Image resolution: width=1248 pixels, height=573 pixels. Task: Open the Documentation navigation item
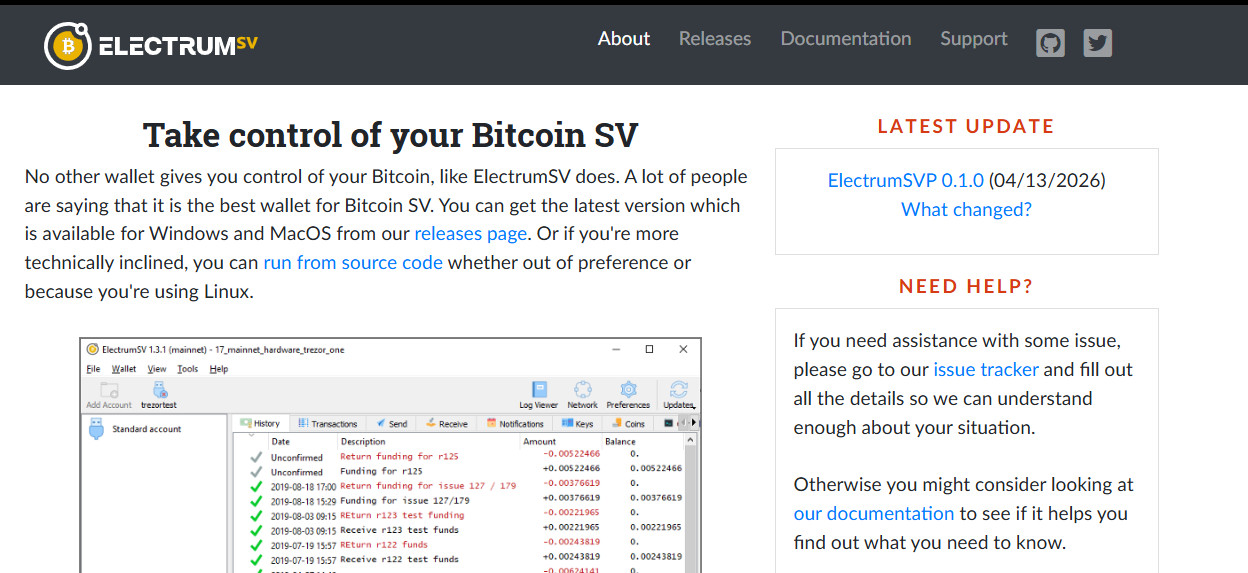tap(846, 39)
